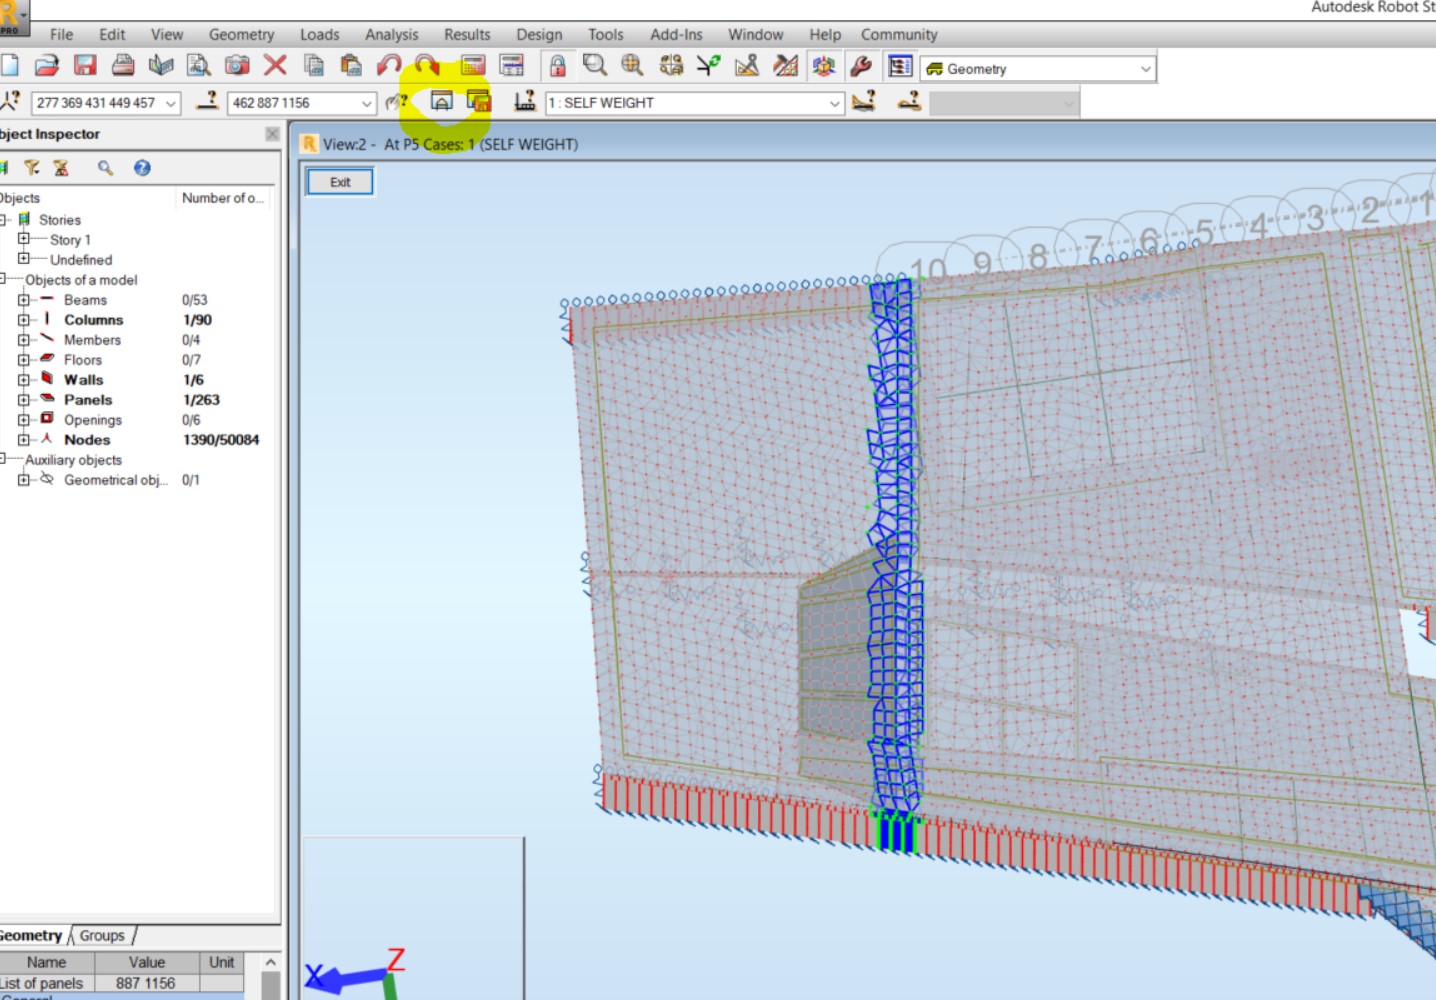Screen dimensions: 1436x1000
Task: Take a screen capture with the camera tool
Action: pos(237,66)
